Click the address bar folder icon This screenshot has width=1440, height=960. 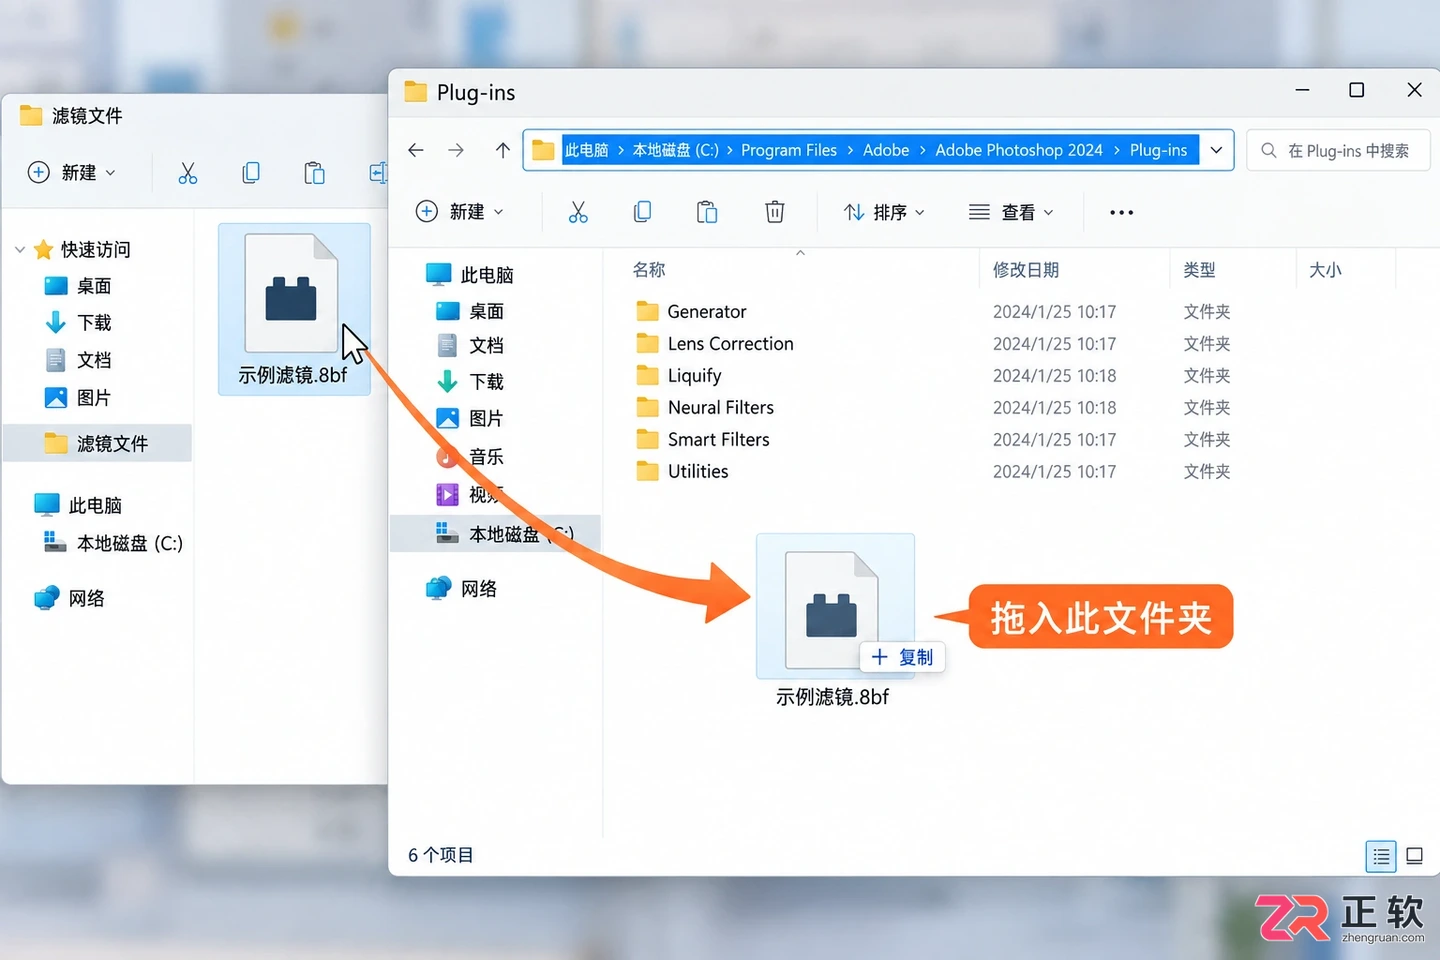tap(543, 150)
